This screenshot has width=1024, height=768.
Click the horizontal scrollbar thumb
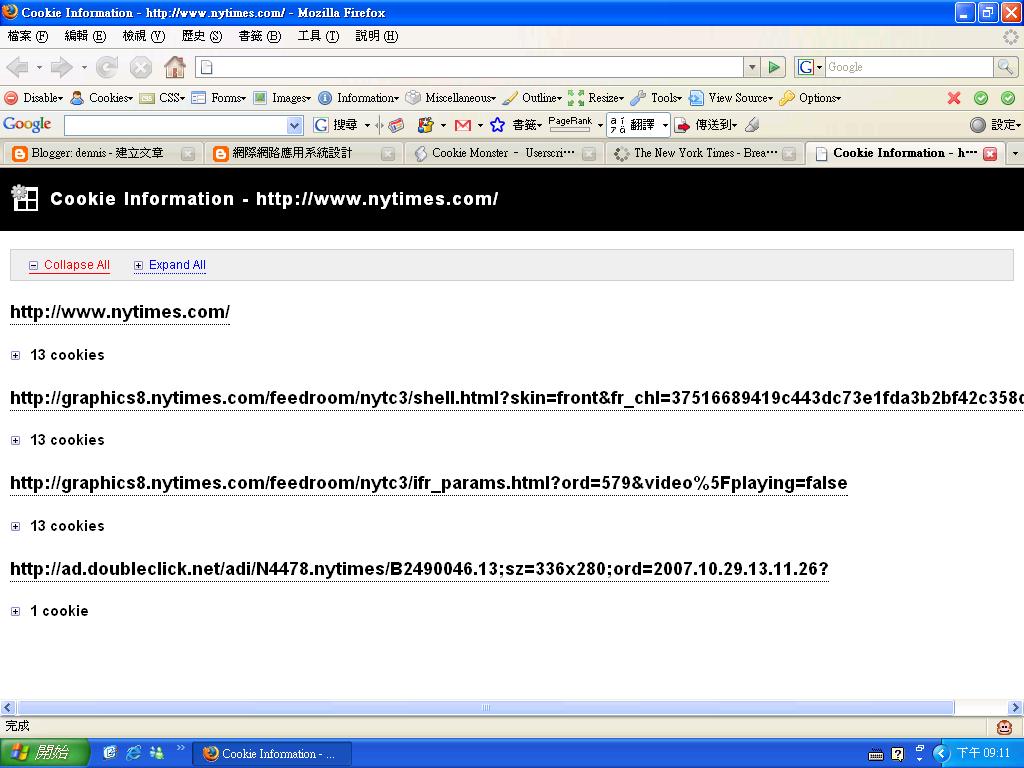(x=485, y=707)
